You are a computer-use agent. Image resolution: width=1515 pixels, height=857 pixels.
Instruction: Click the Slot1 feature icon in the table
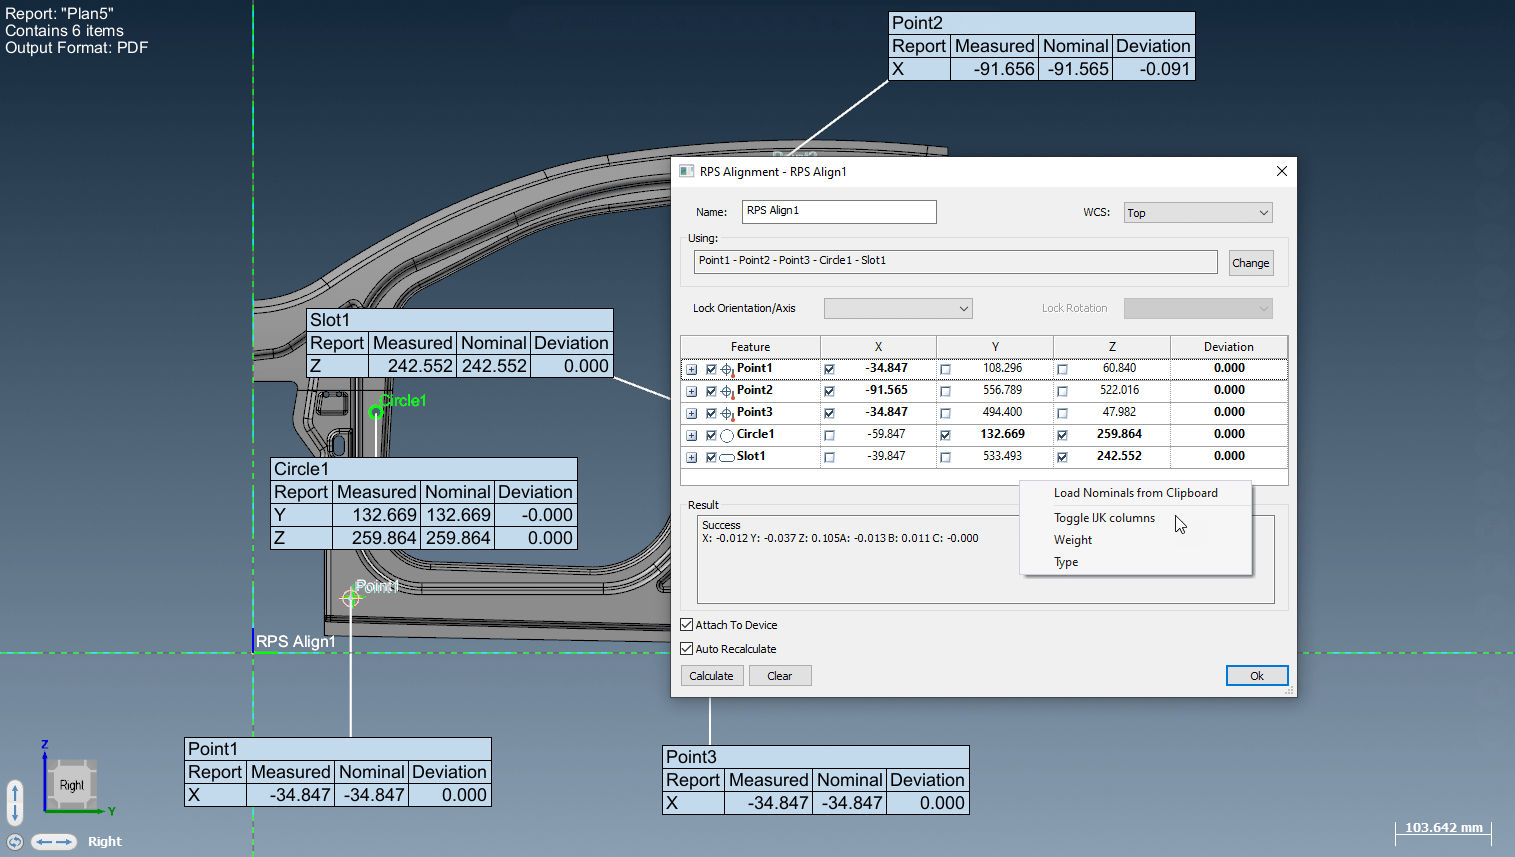click(727, 457)
